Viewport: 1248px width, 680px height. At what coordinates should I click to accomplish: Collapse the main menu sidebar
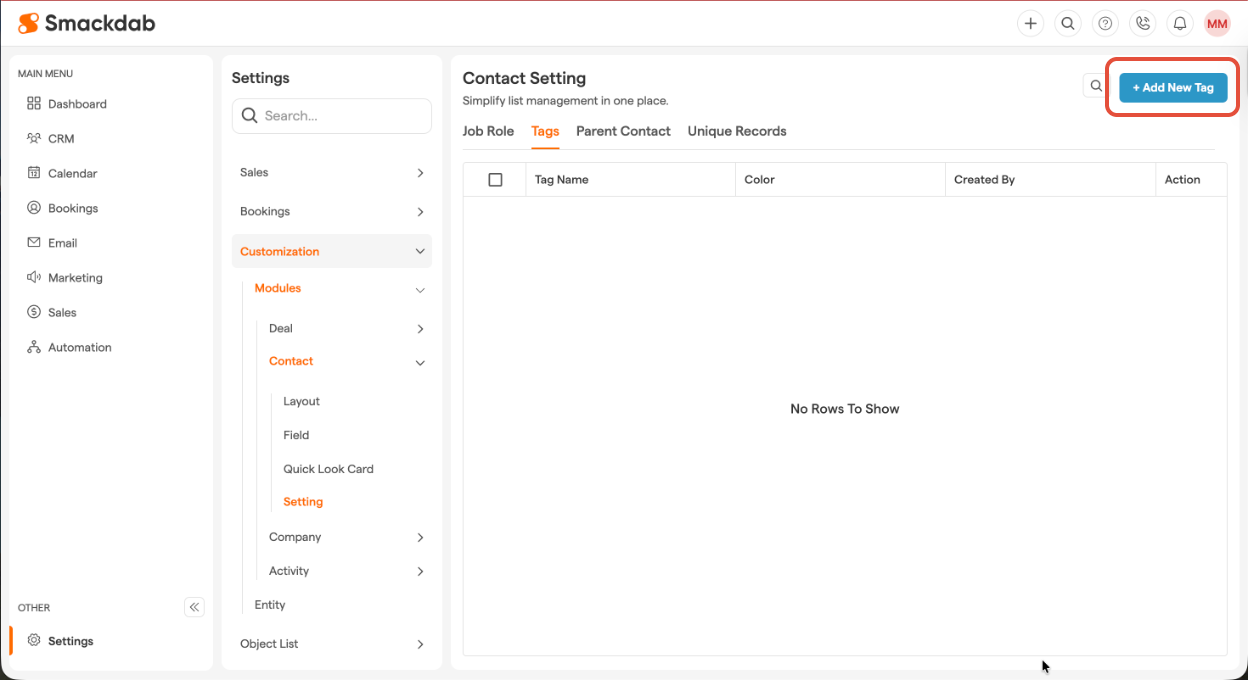(194, 607)
